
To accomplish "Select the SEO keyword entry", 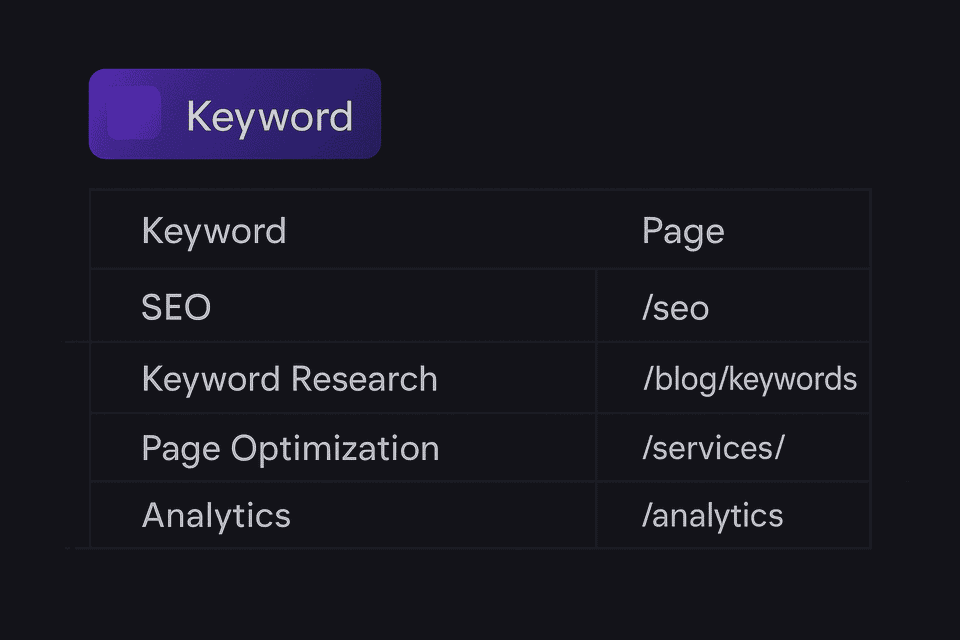I will tap(176, 307).
